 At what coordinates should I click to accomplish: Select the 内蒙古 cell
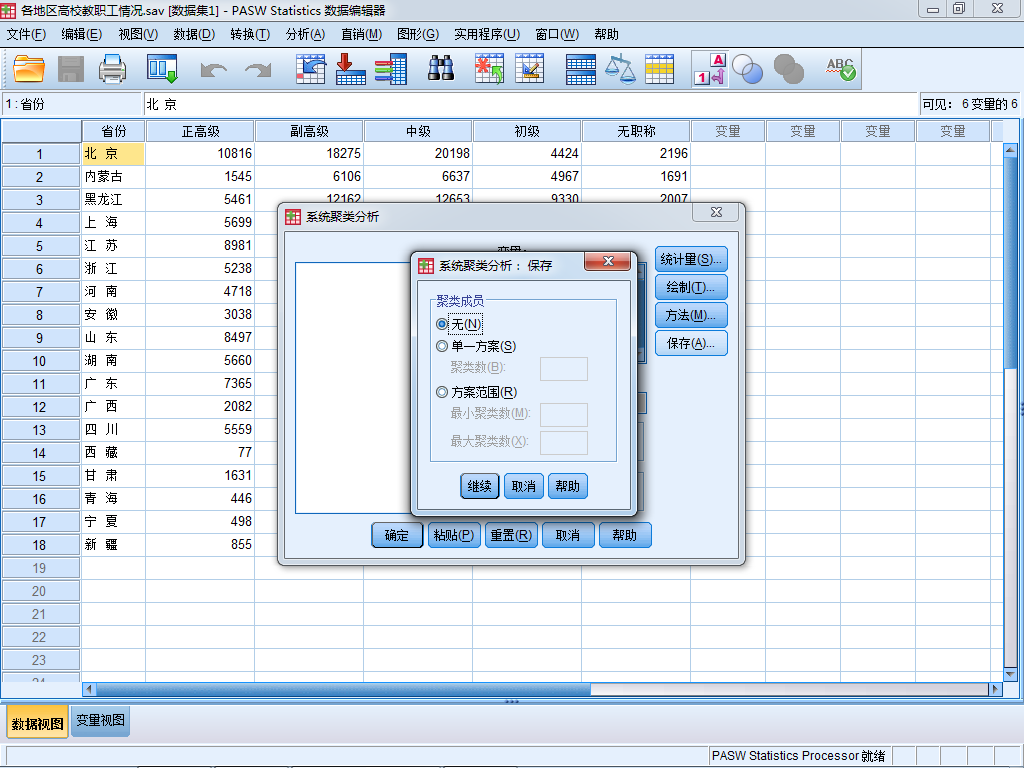(x=113, y=176)
